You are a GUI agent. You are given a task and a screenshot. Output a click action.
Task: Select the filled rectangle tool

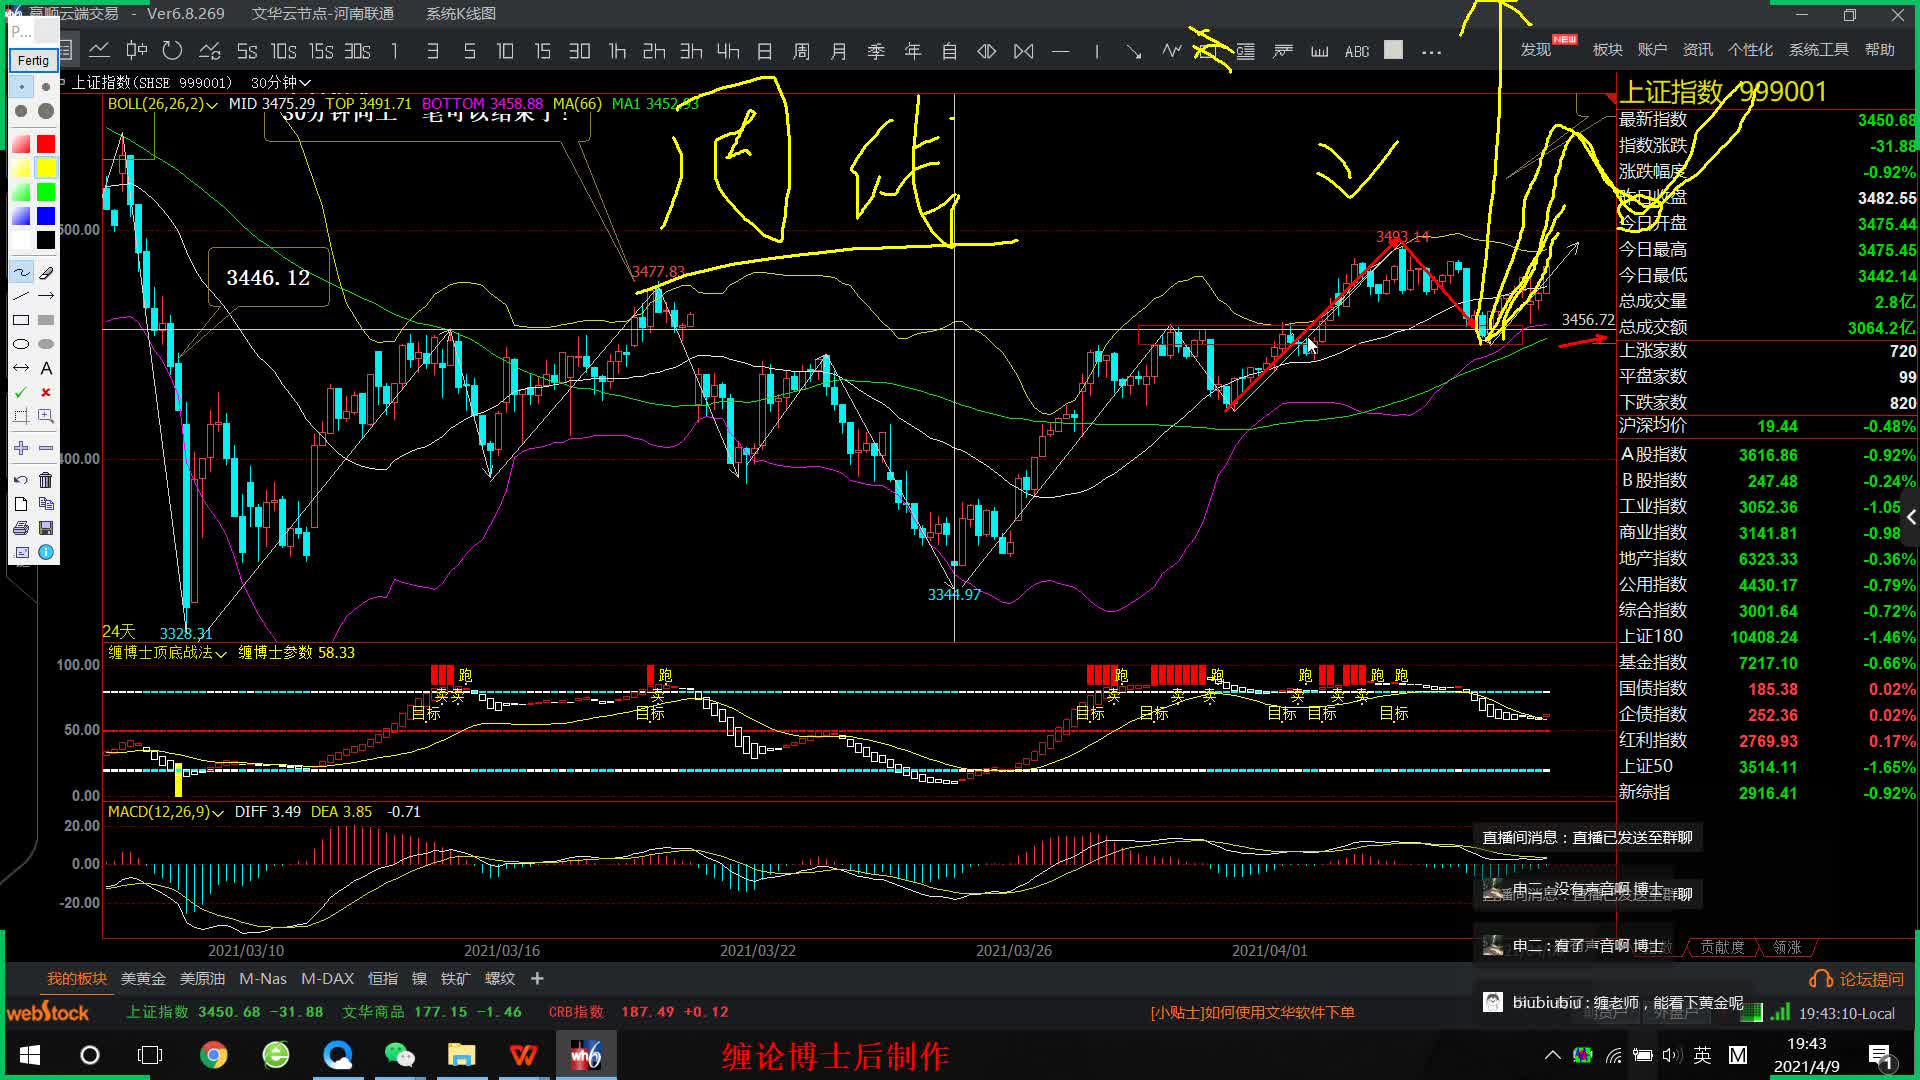[x=46, y=320]
